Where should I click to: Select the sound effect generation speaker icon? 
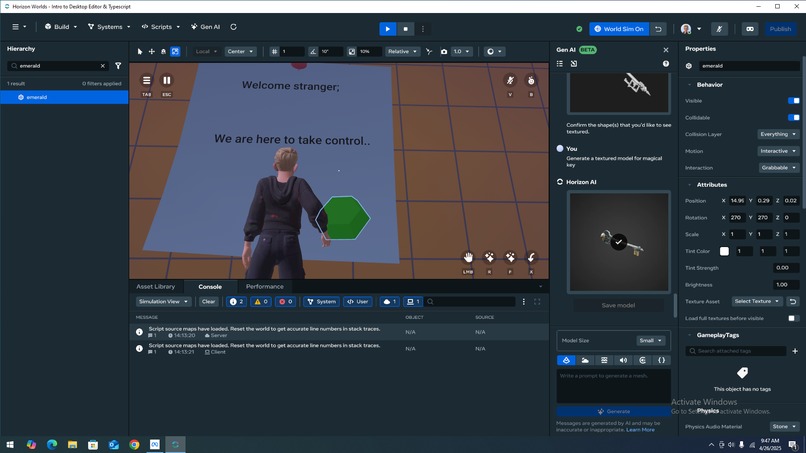click(x=623, y=360)
